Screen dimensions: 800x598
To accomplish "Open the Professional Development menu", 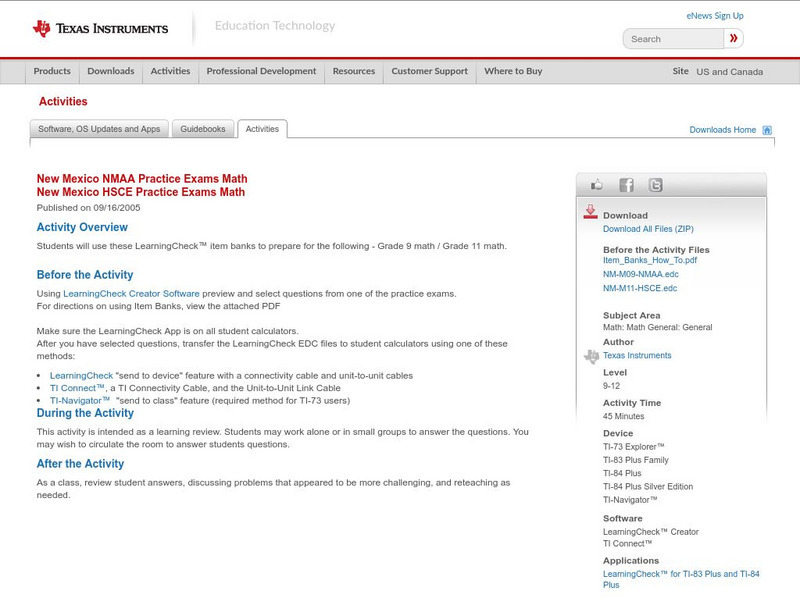I will (x=261, y=71).
